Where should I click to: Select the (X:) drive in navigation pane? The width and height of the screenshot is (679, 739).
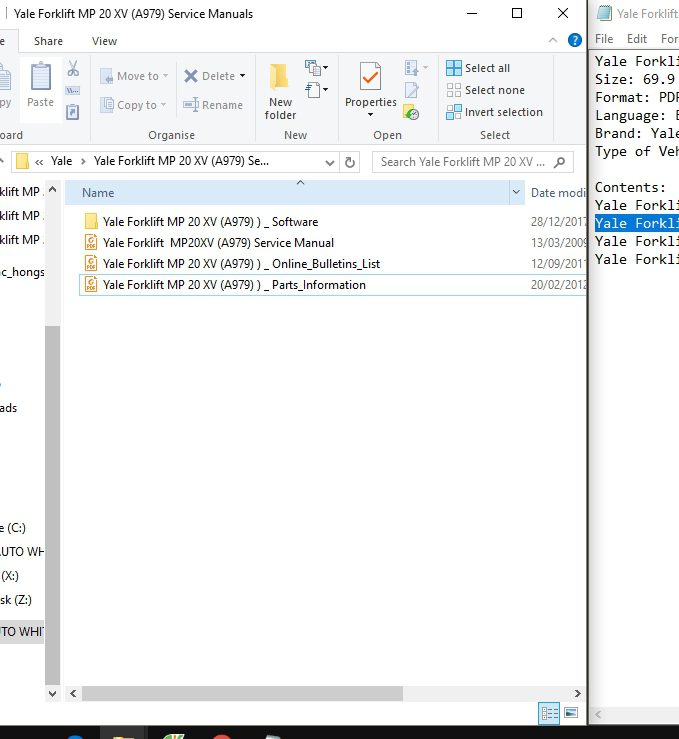10,575
